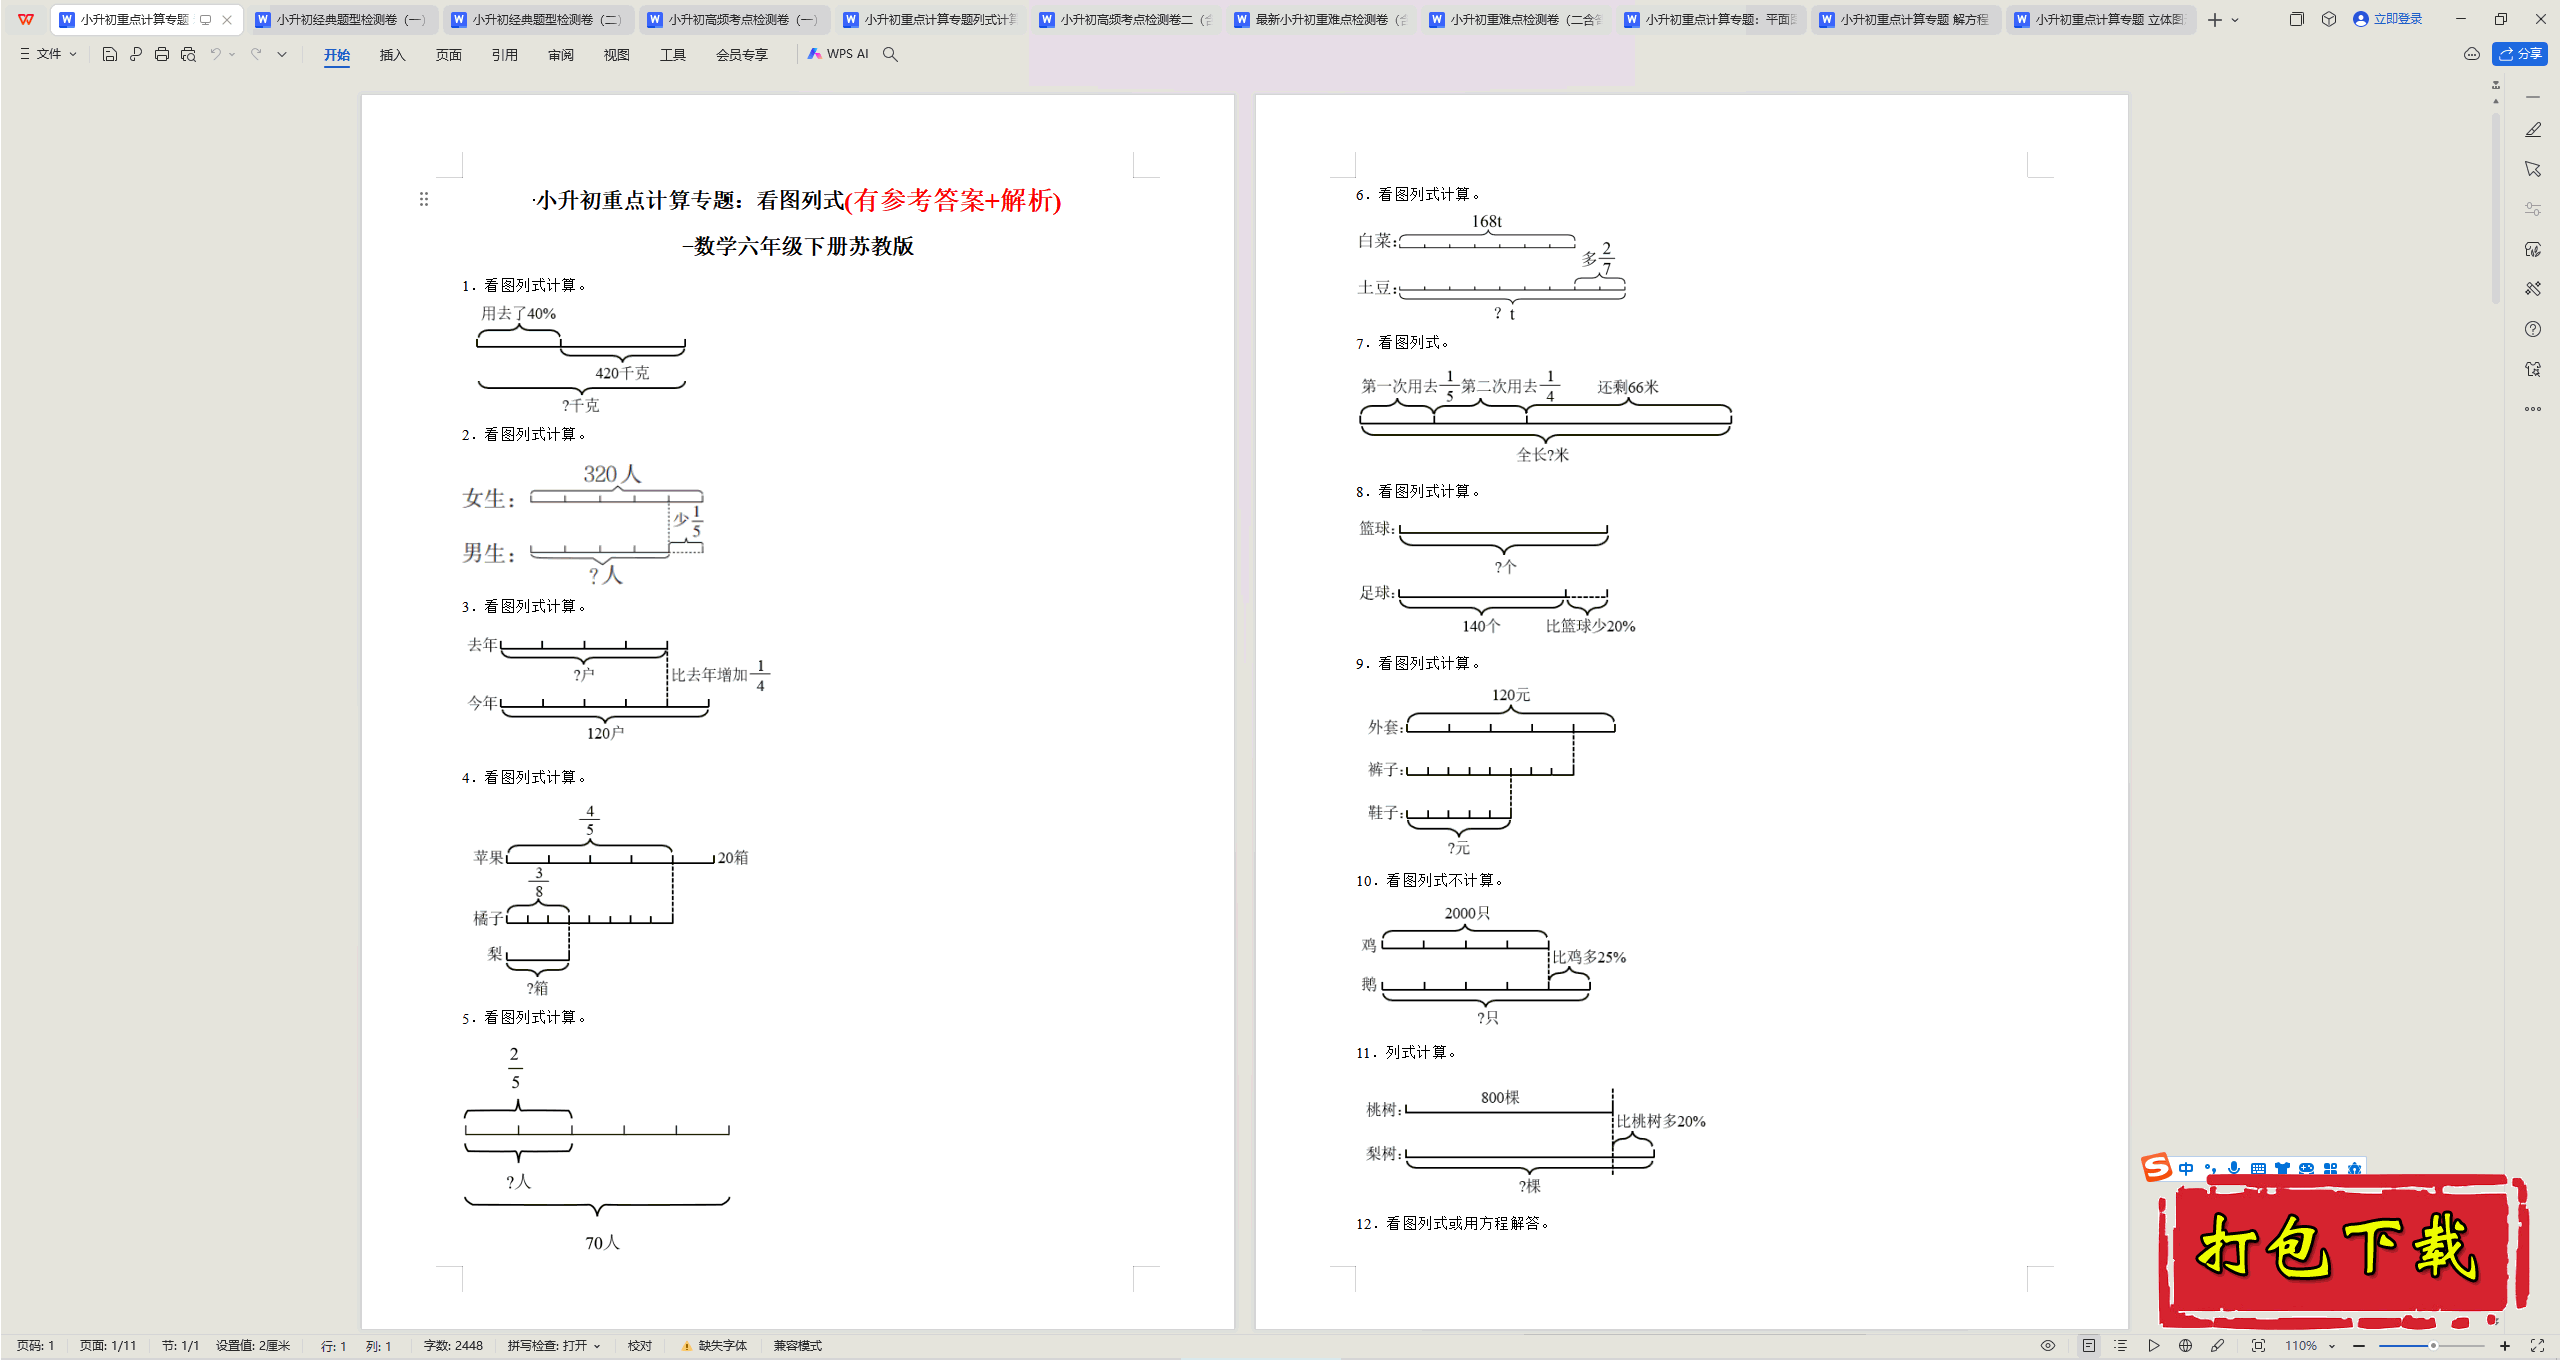Image resolution: width=2560 pixels, height=1360 pixels.
Task: Click the save document icon
Action: click(x=110, y=54)
